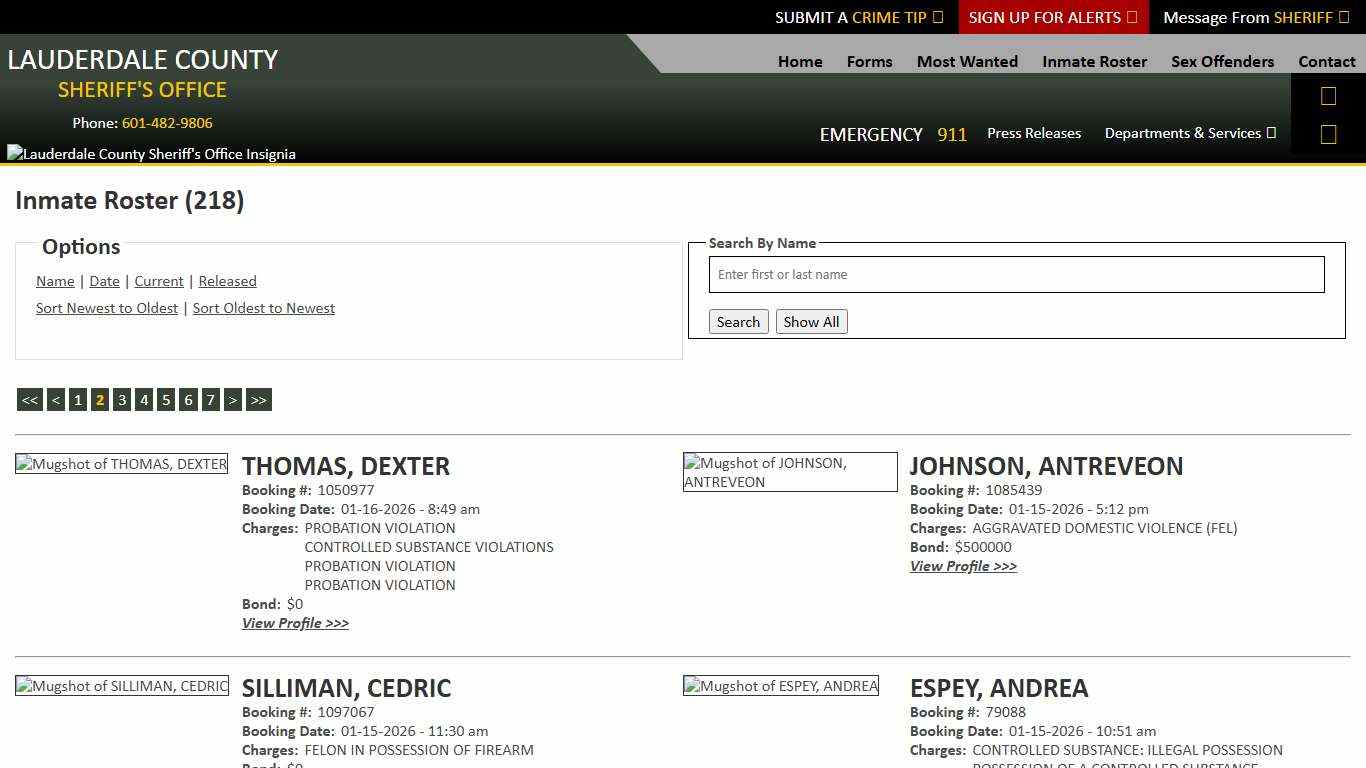Open Press Releases
The width and height of the screenshot is (1366, 768).
[x=1034, y=133]
